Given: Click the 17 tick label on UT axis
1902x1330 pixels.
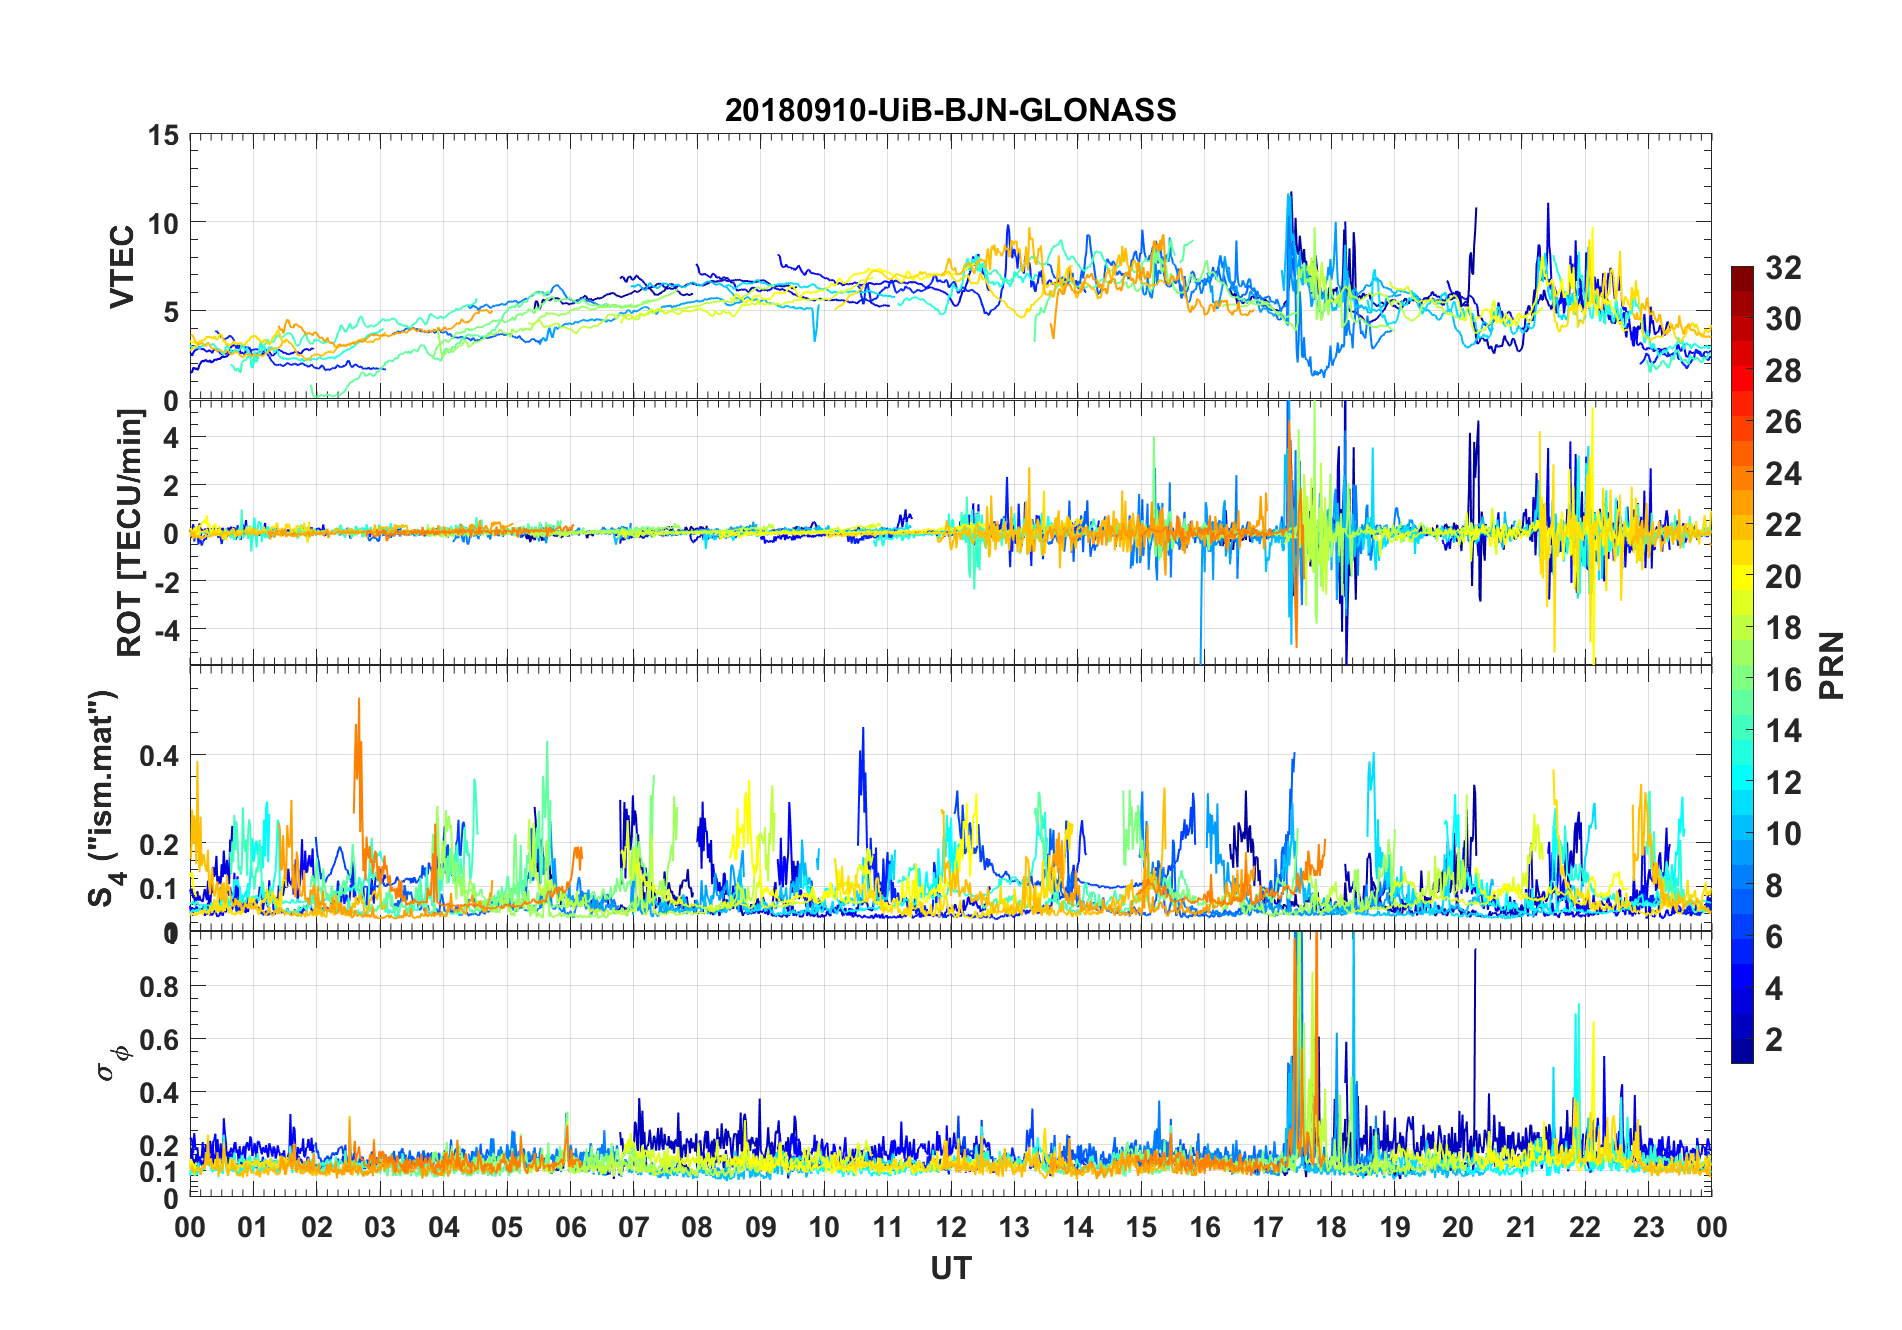Looking at the screenshot, I should click(x=1268, y=1227).
